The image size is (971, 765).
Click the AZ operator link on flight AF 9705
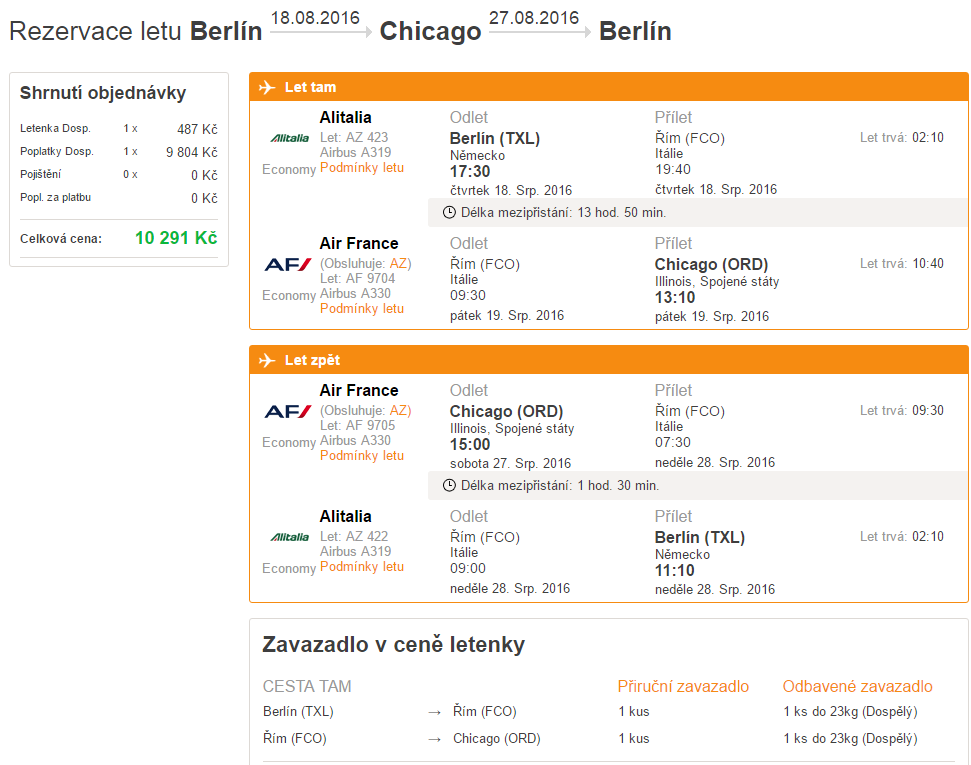click(398, 410)
